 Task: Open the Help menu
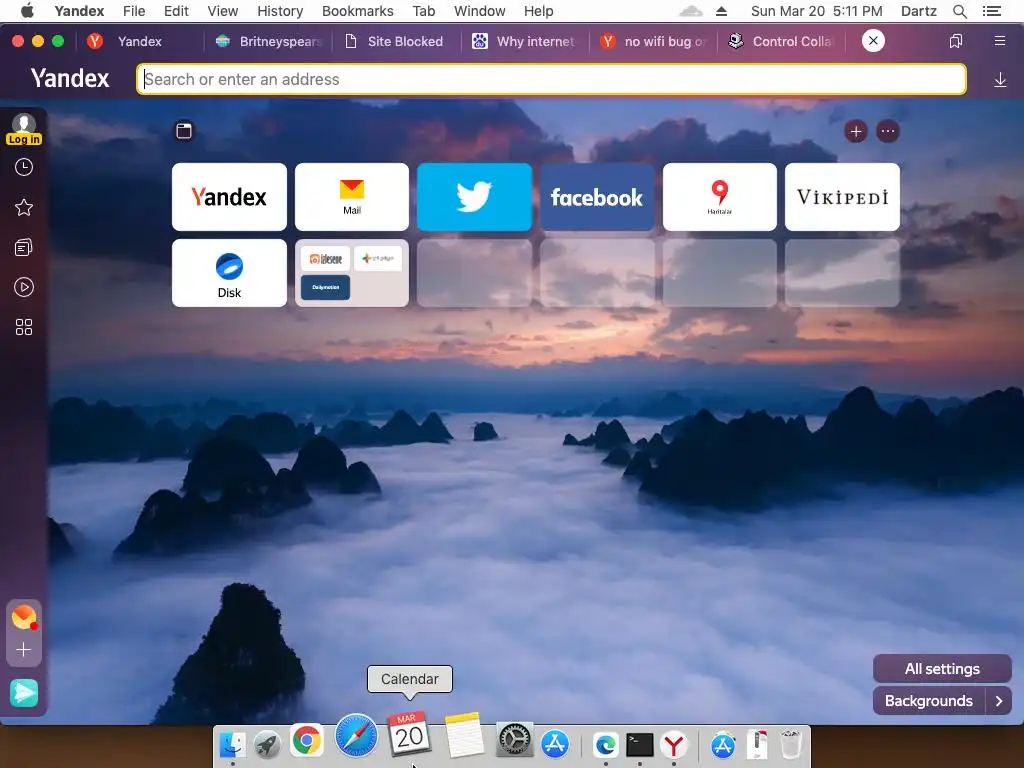pos(539,11)
